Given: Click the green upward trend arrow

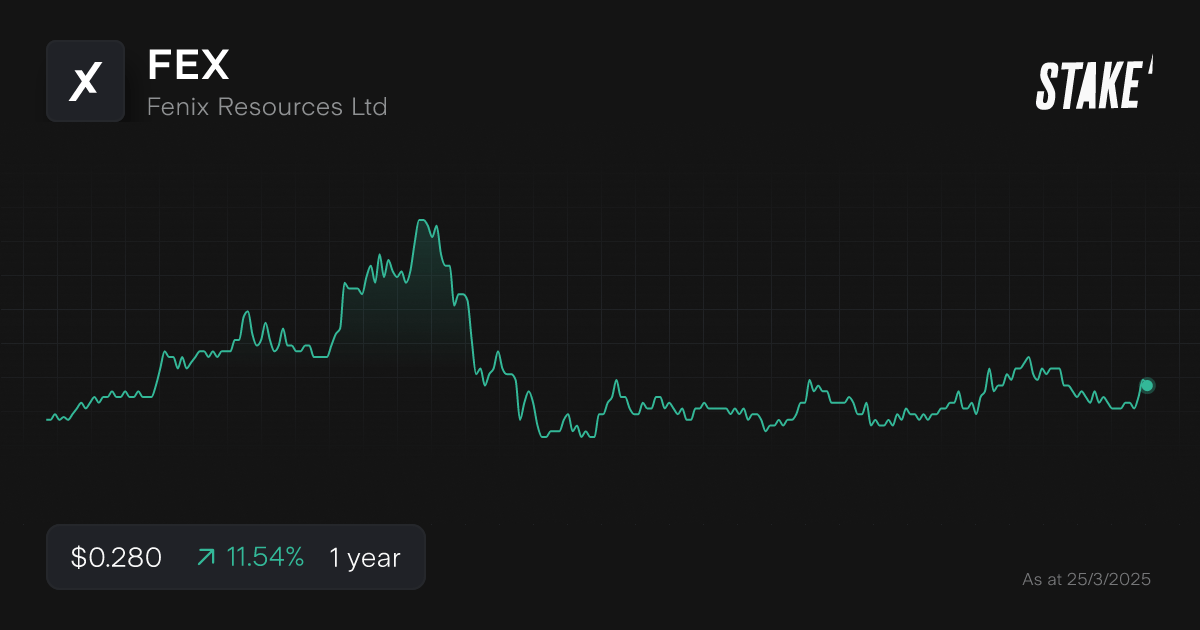Looking at the screenshot, I should tap(204, 557).
